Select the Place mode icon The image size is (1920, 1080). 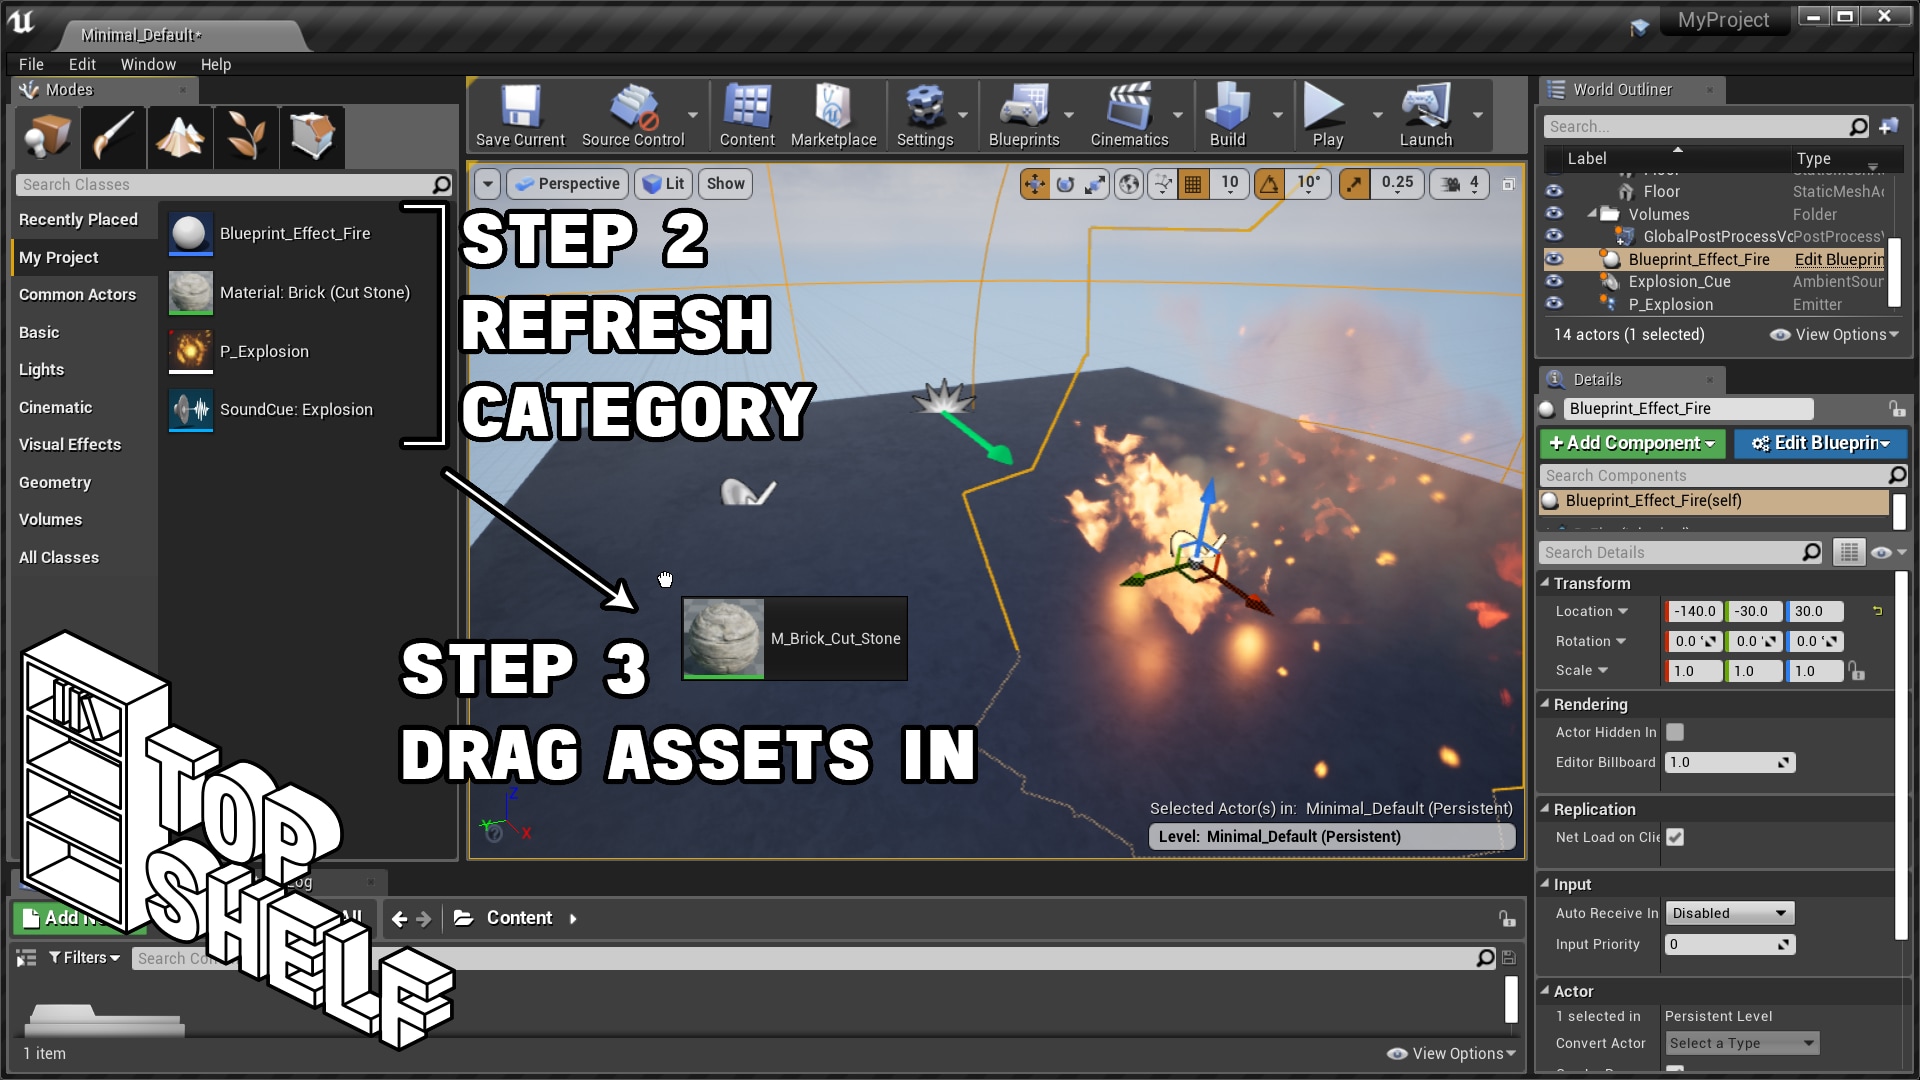tap(47, 136)
